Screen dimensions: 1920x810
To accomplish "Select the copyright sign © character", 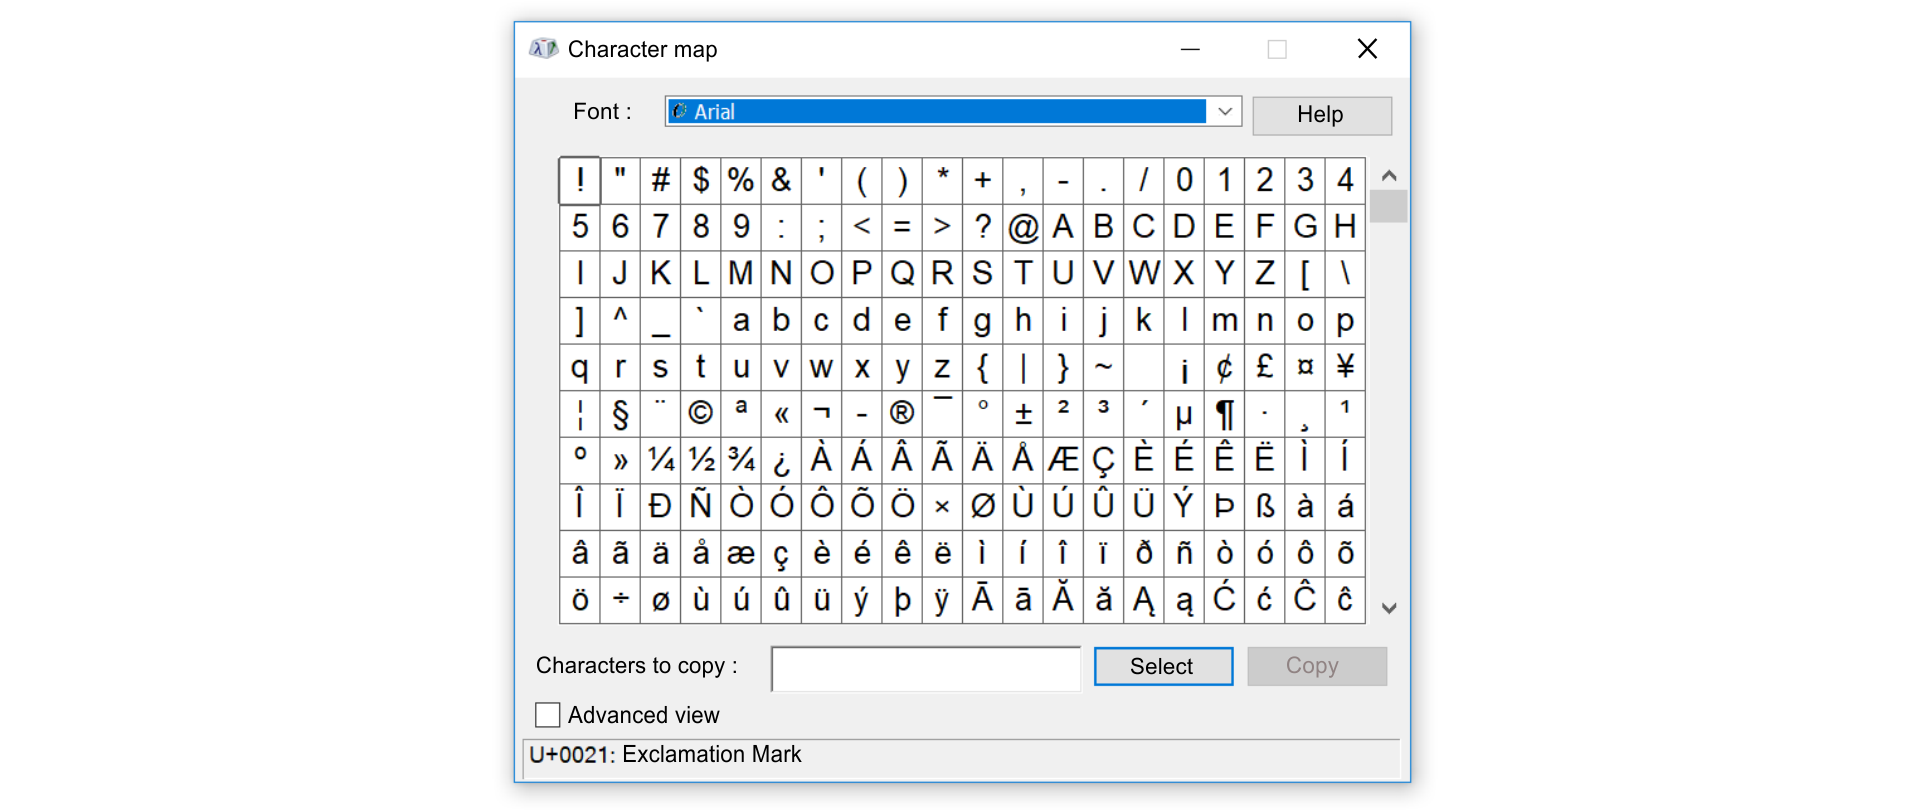I will 700,413.
